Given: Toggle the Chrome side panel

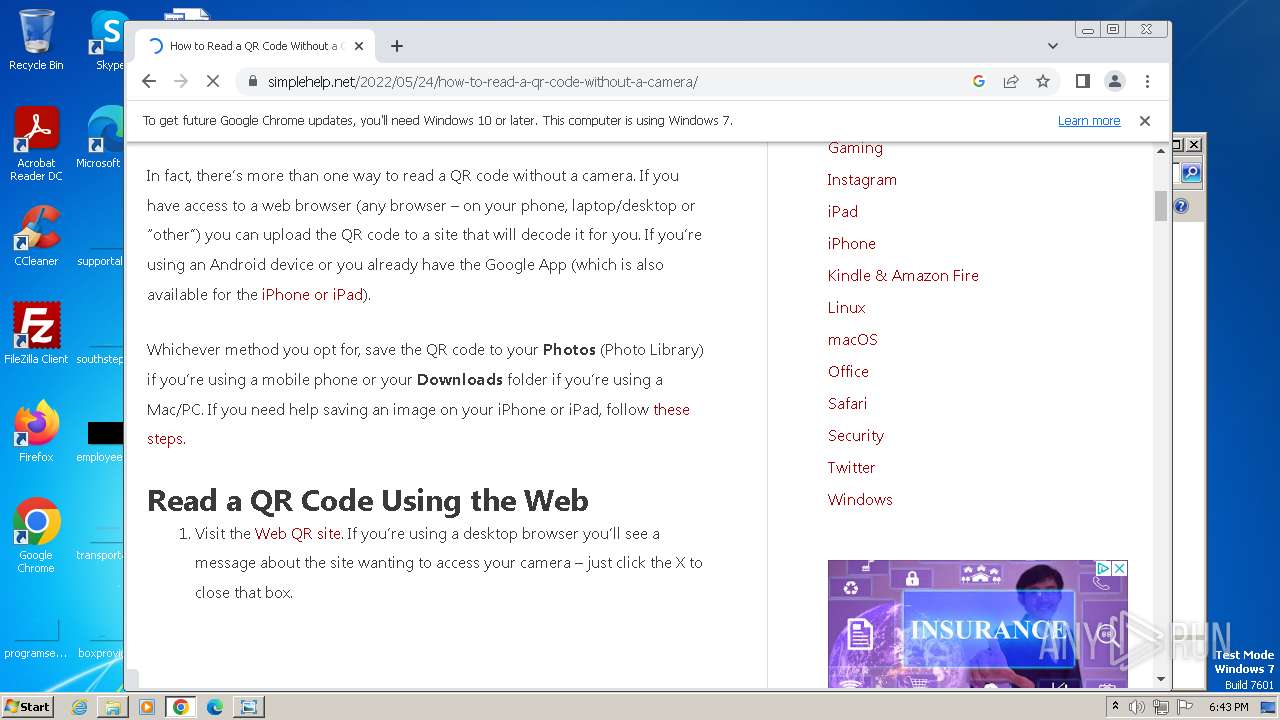Looking at the screenshot, I should (1082, 82).
